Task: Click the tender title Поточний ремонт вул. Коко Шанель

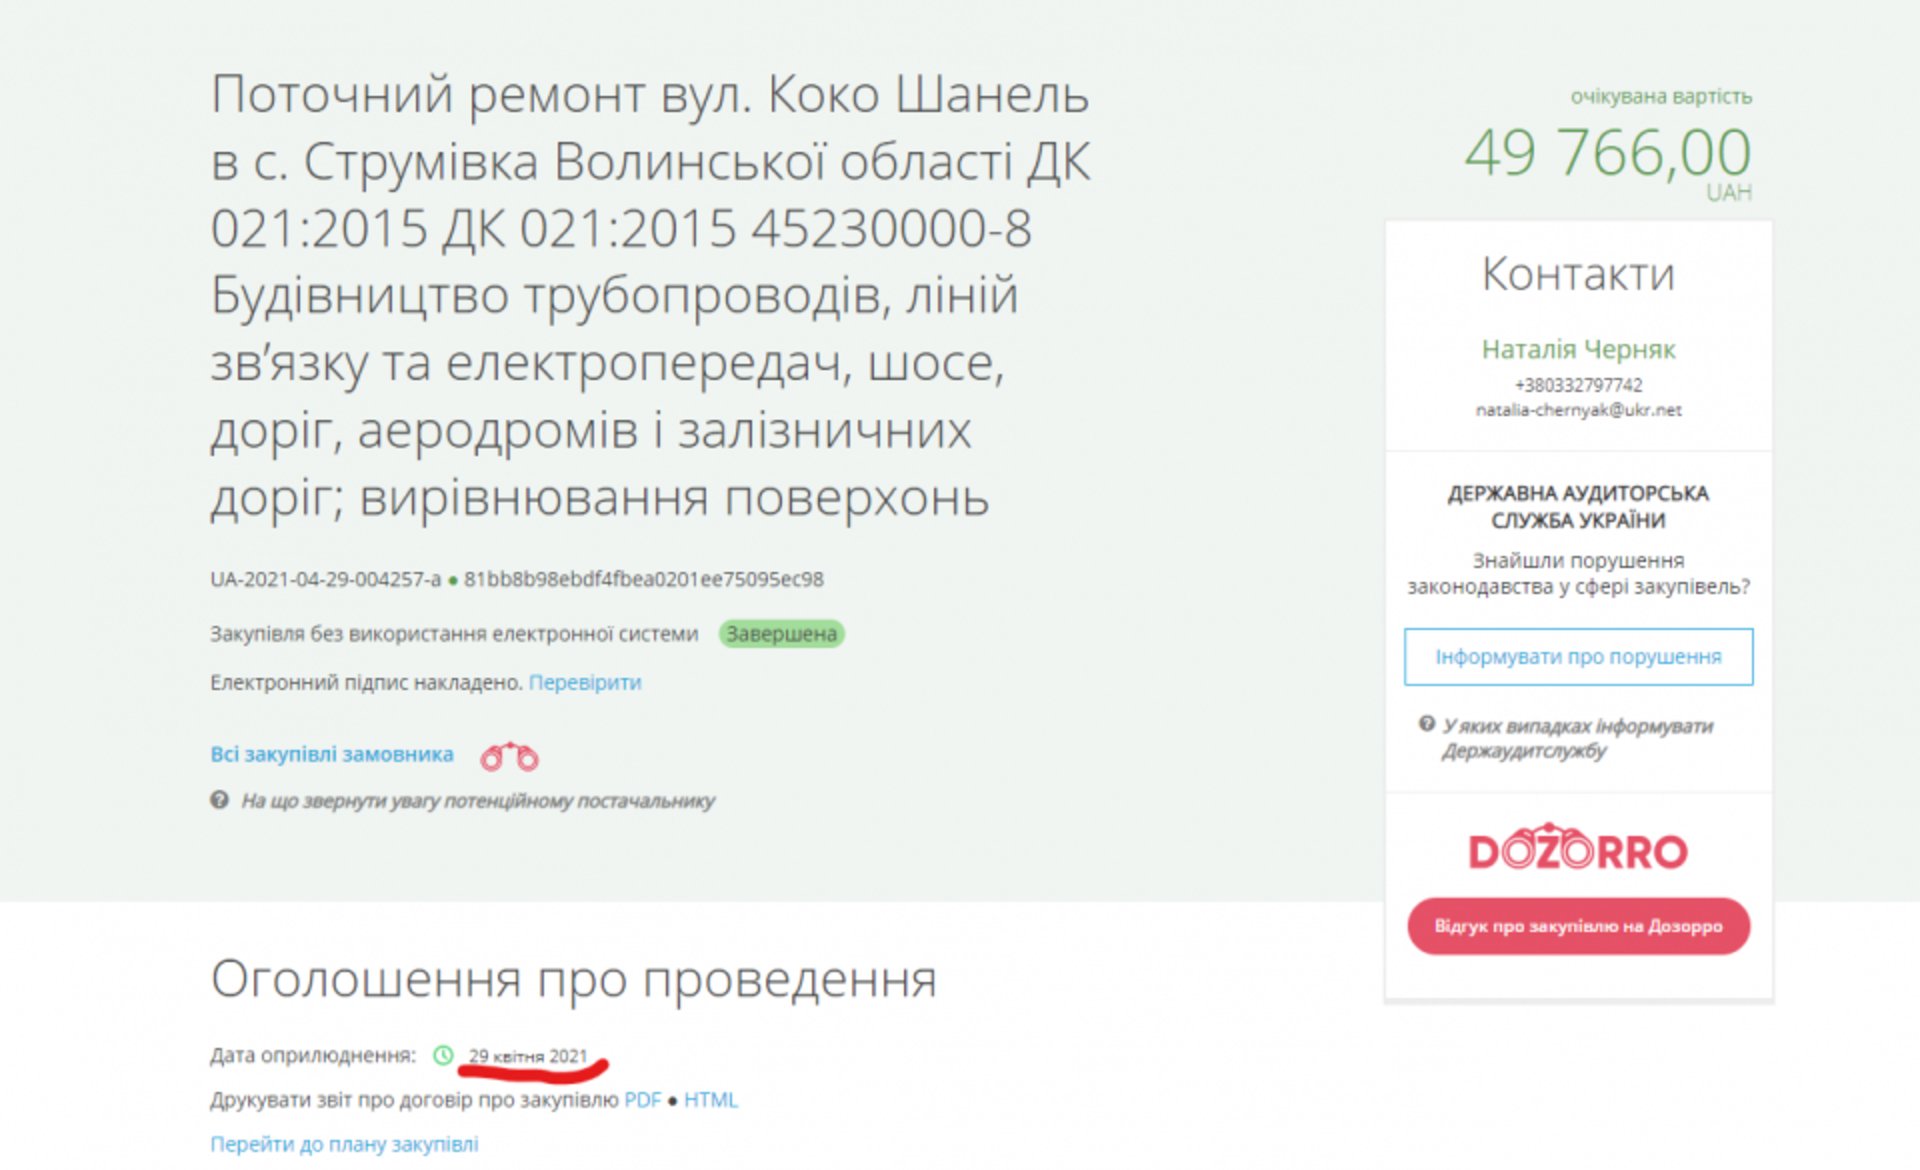Action: point(650,296)
